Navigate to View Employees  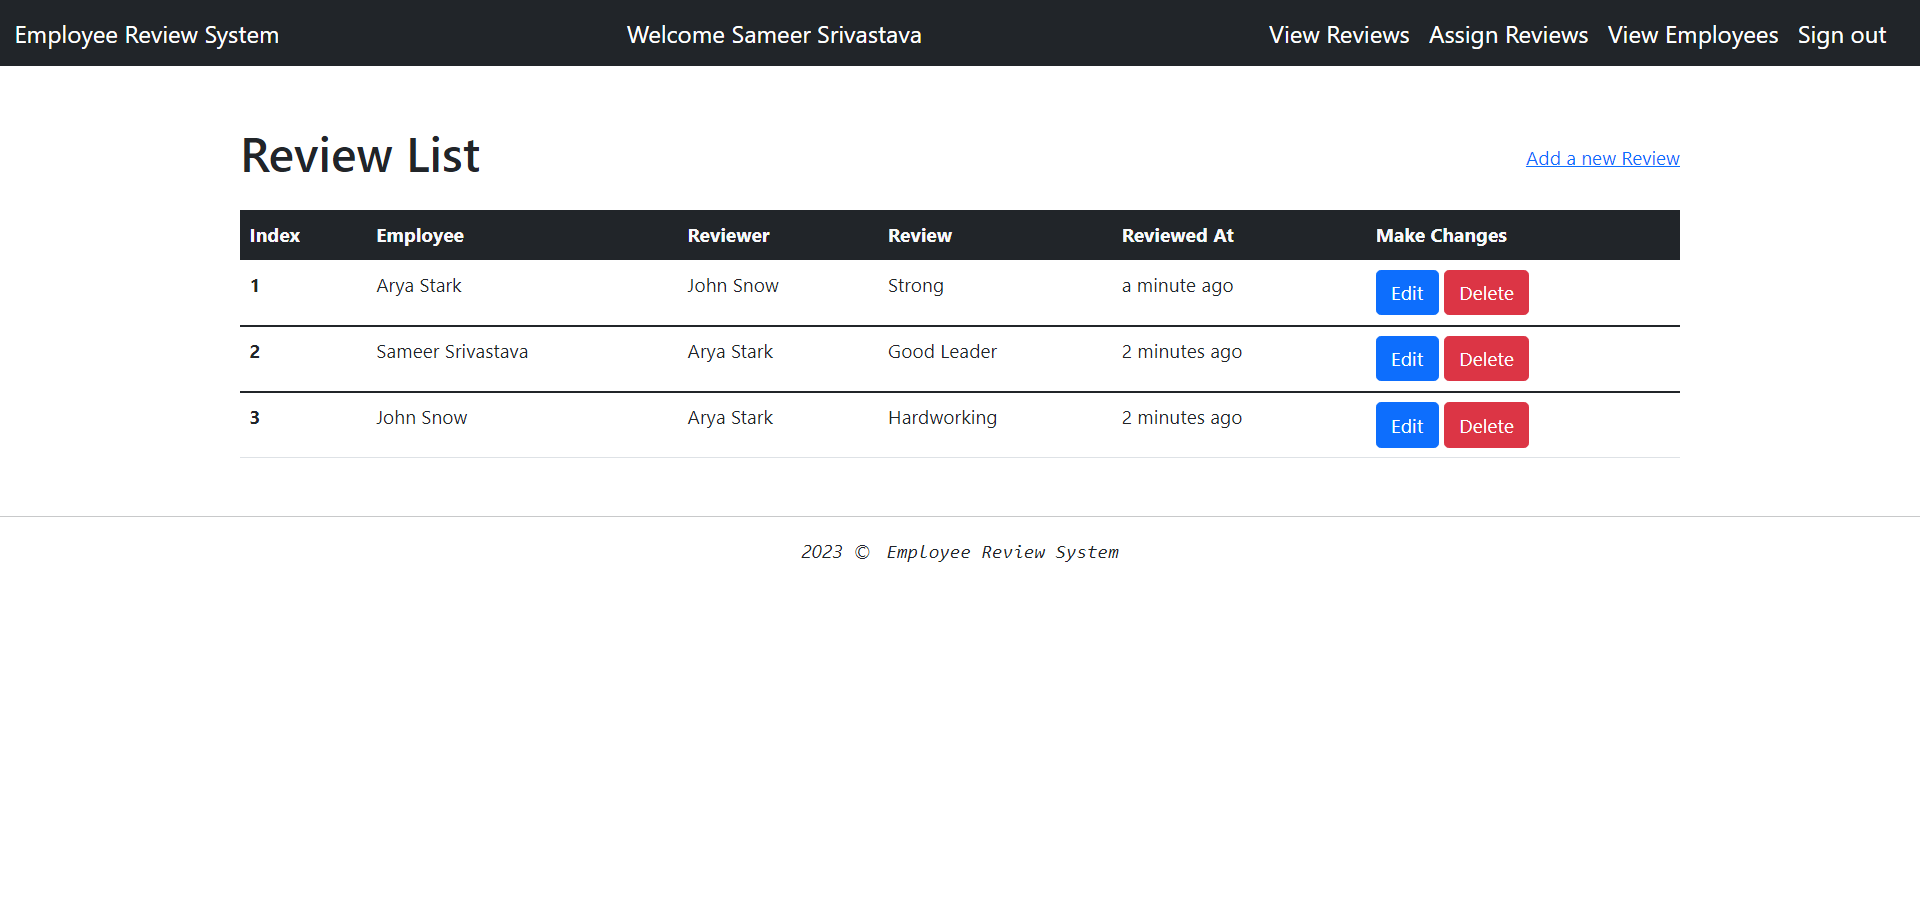click(x=1692, y=34)
